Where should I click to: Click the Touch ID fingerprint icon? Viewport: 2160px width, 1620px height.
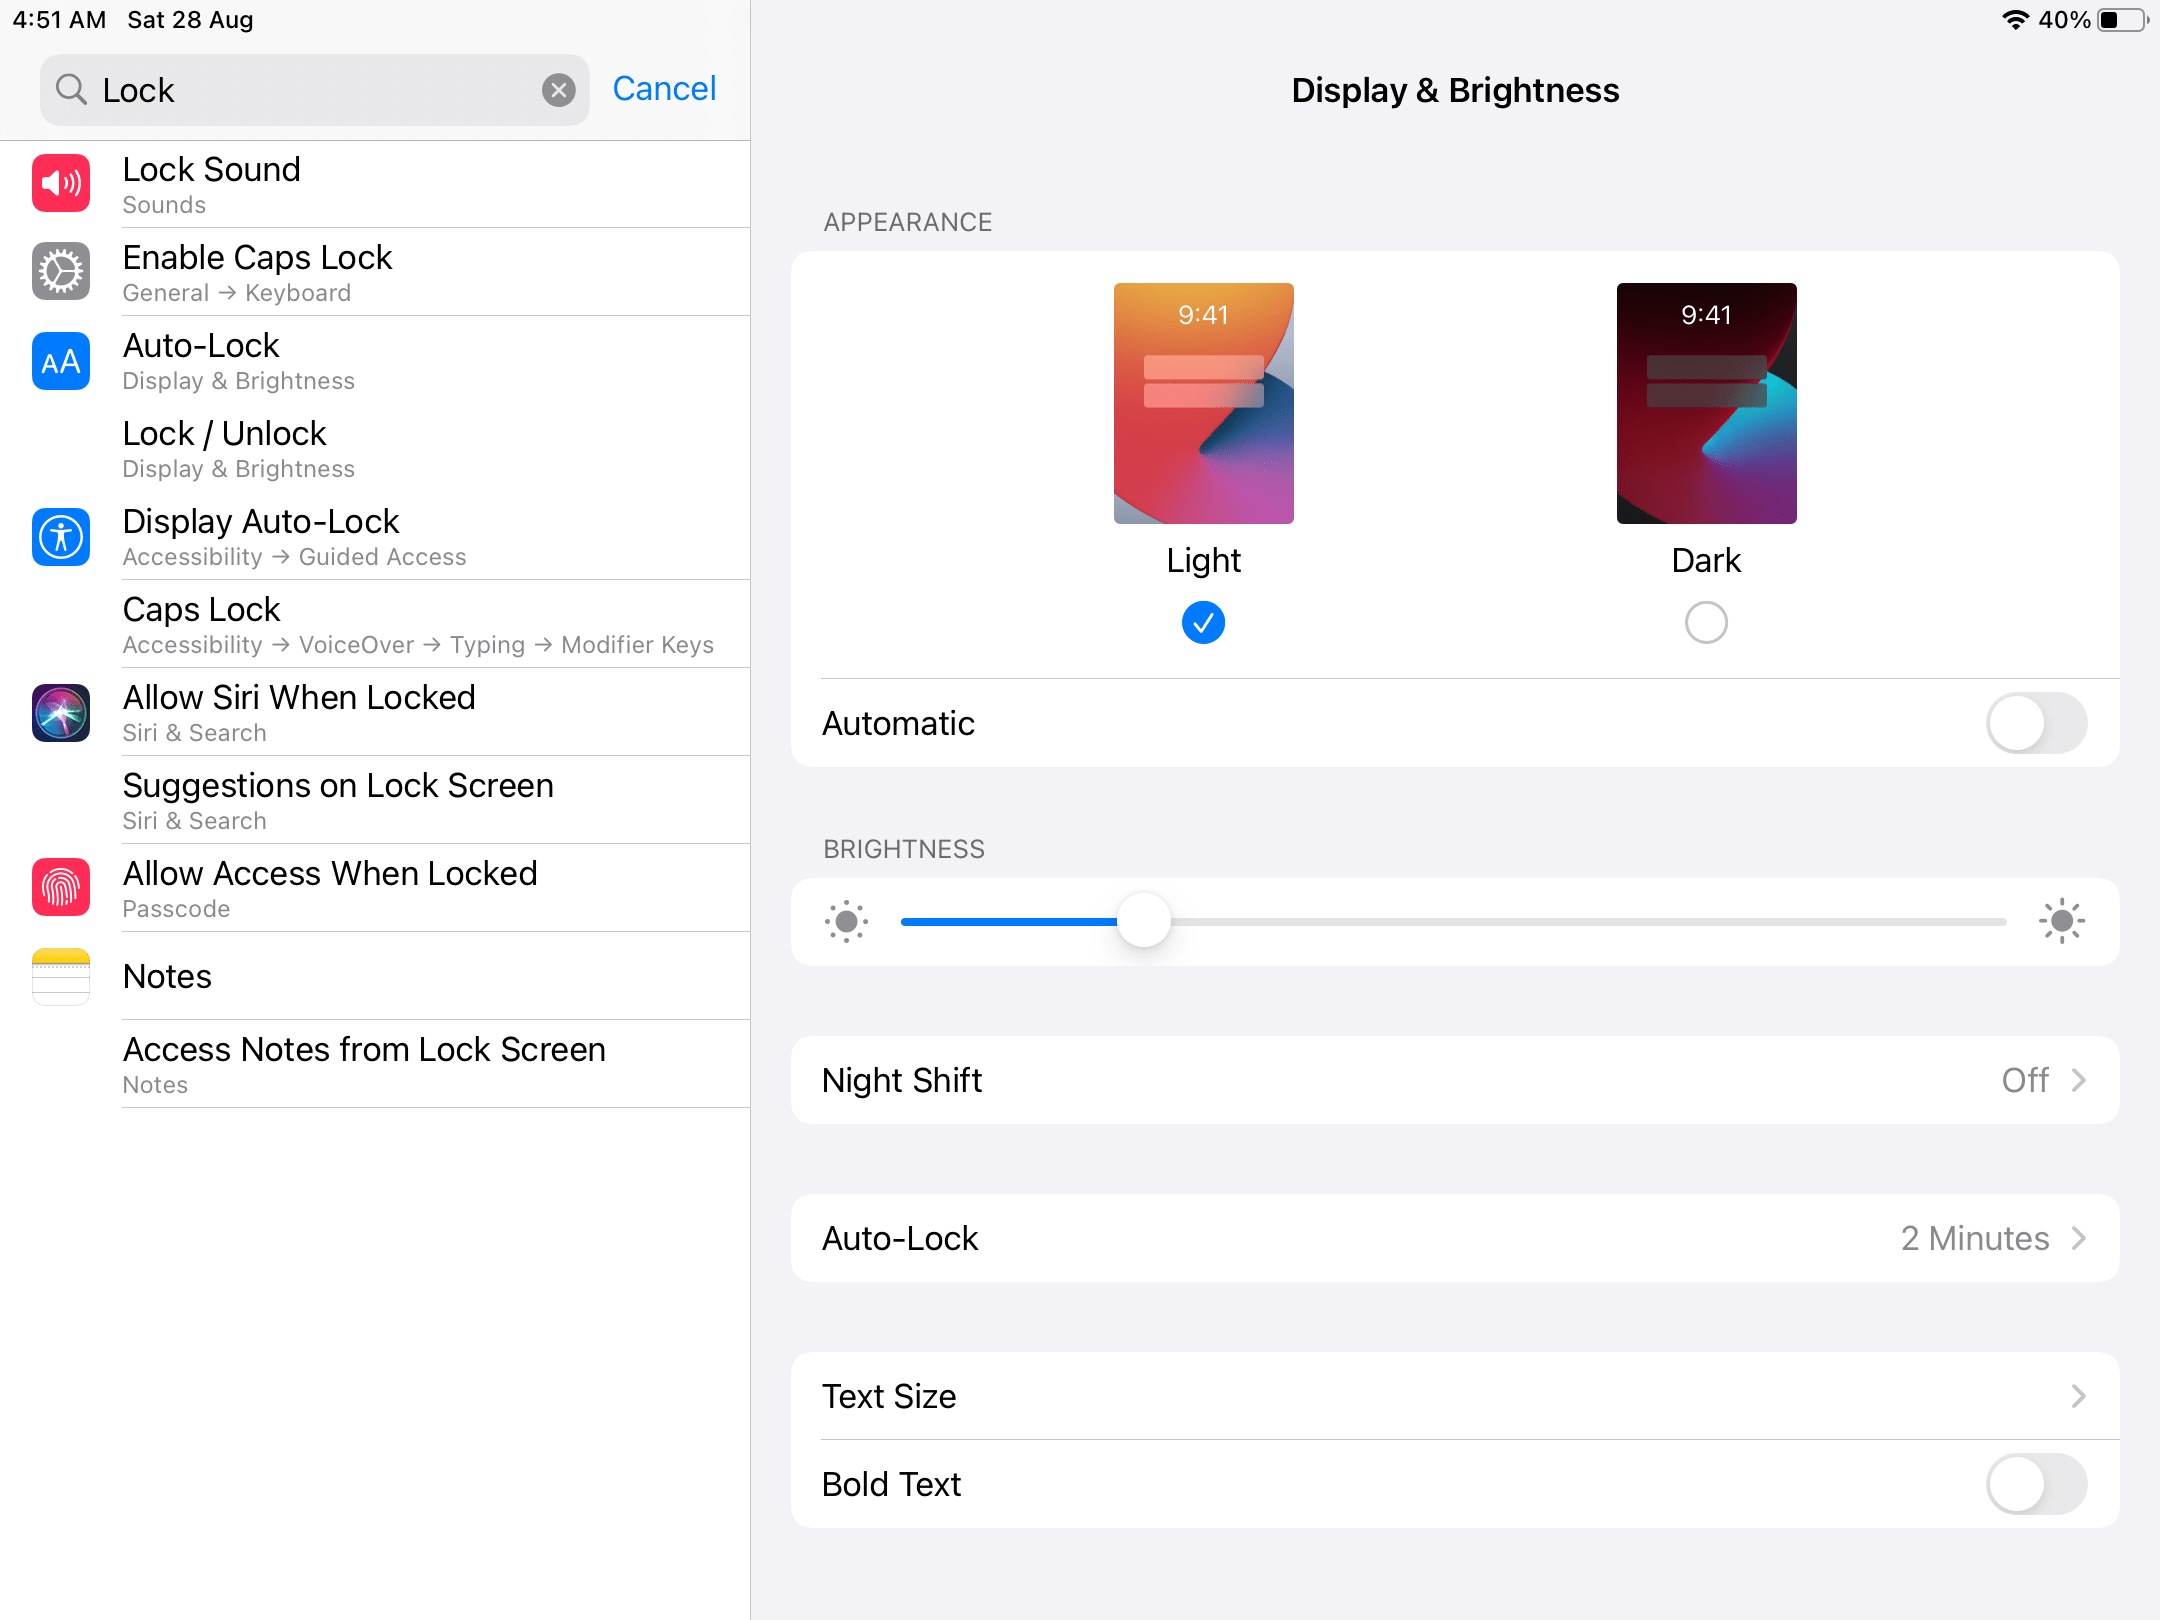pos(60,888)
